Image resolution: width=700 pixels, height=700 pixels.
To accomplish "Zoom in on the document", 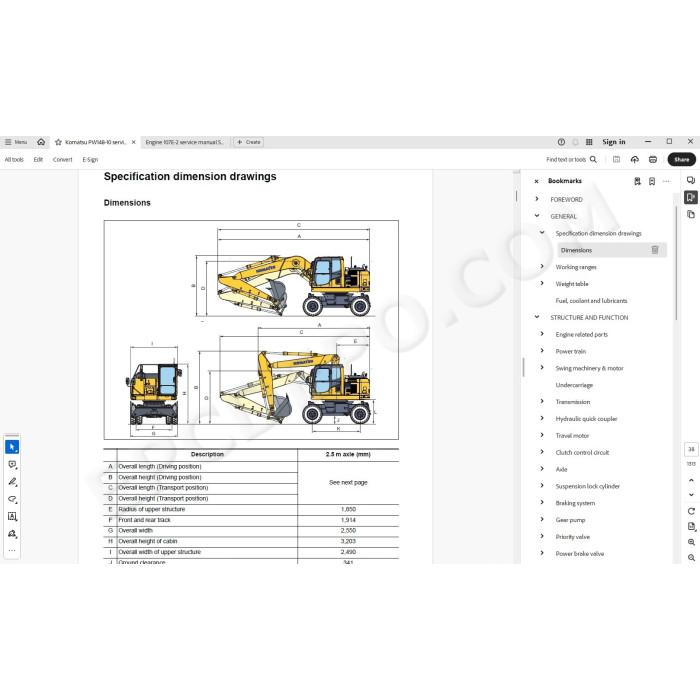I will (x=691, y=542).
